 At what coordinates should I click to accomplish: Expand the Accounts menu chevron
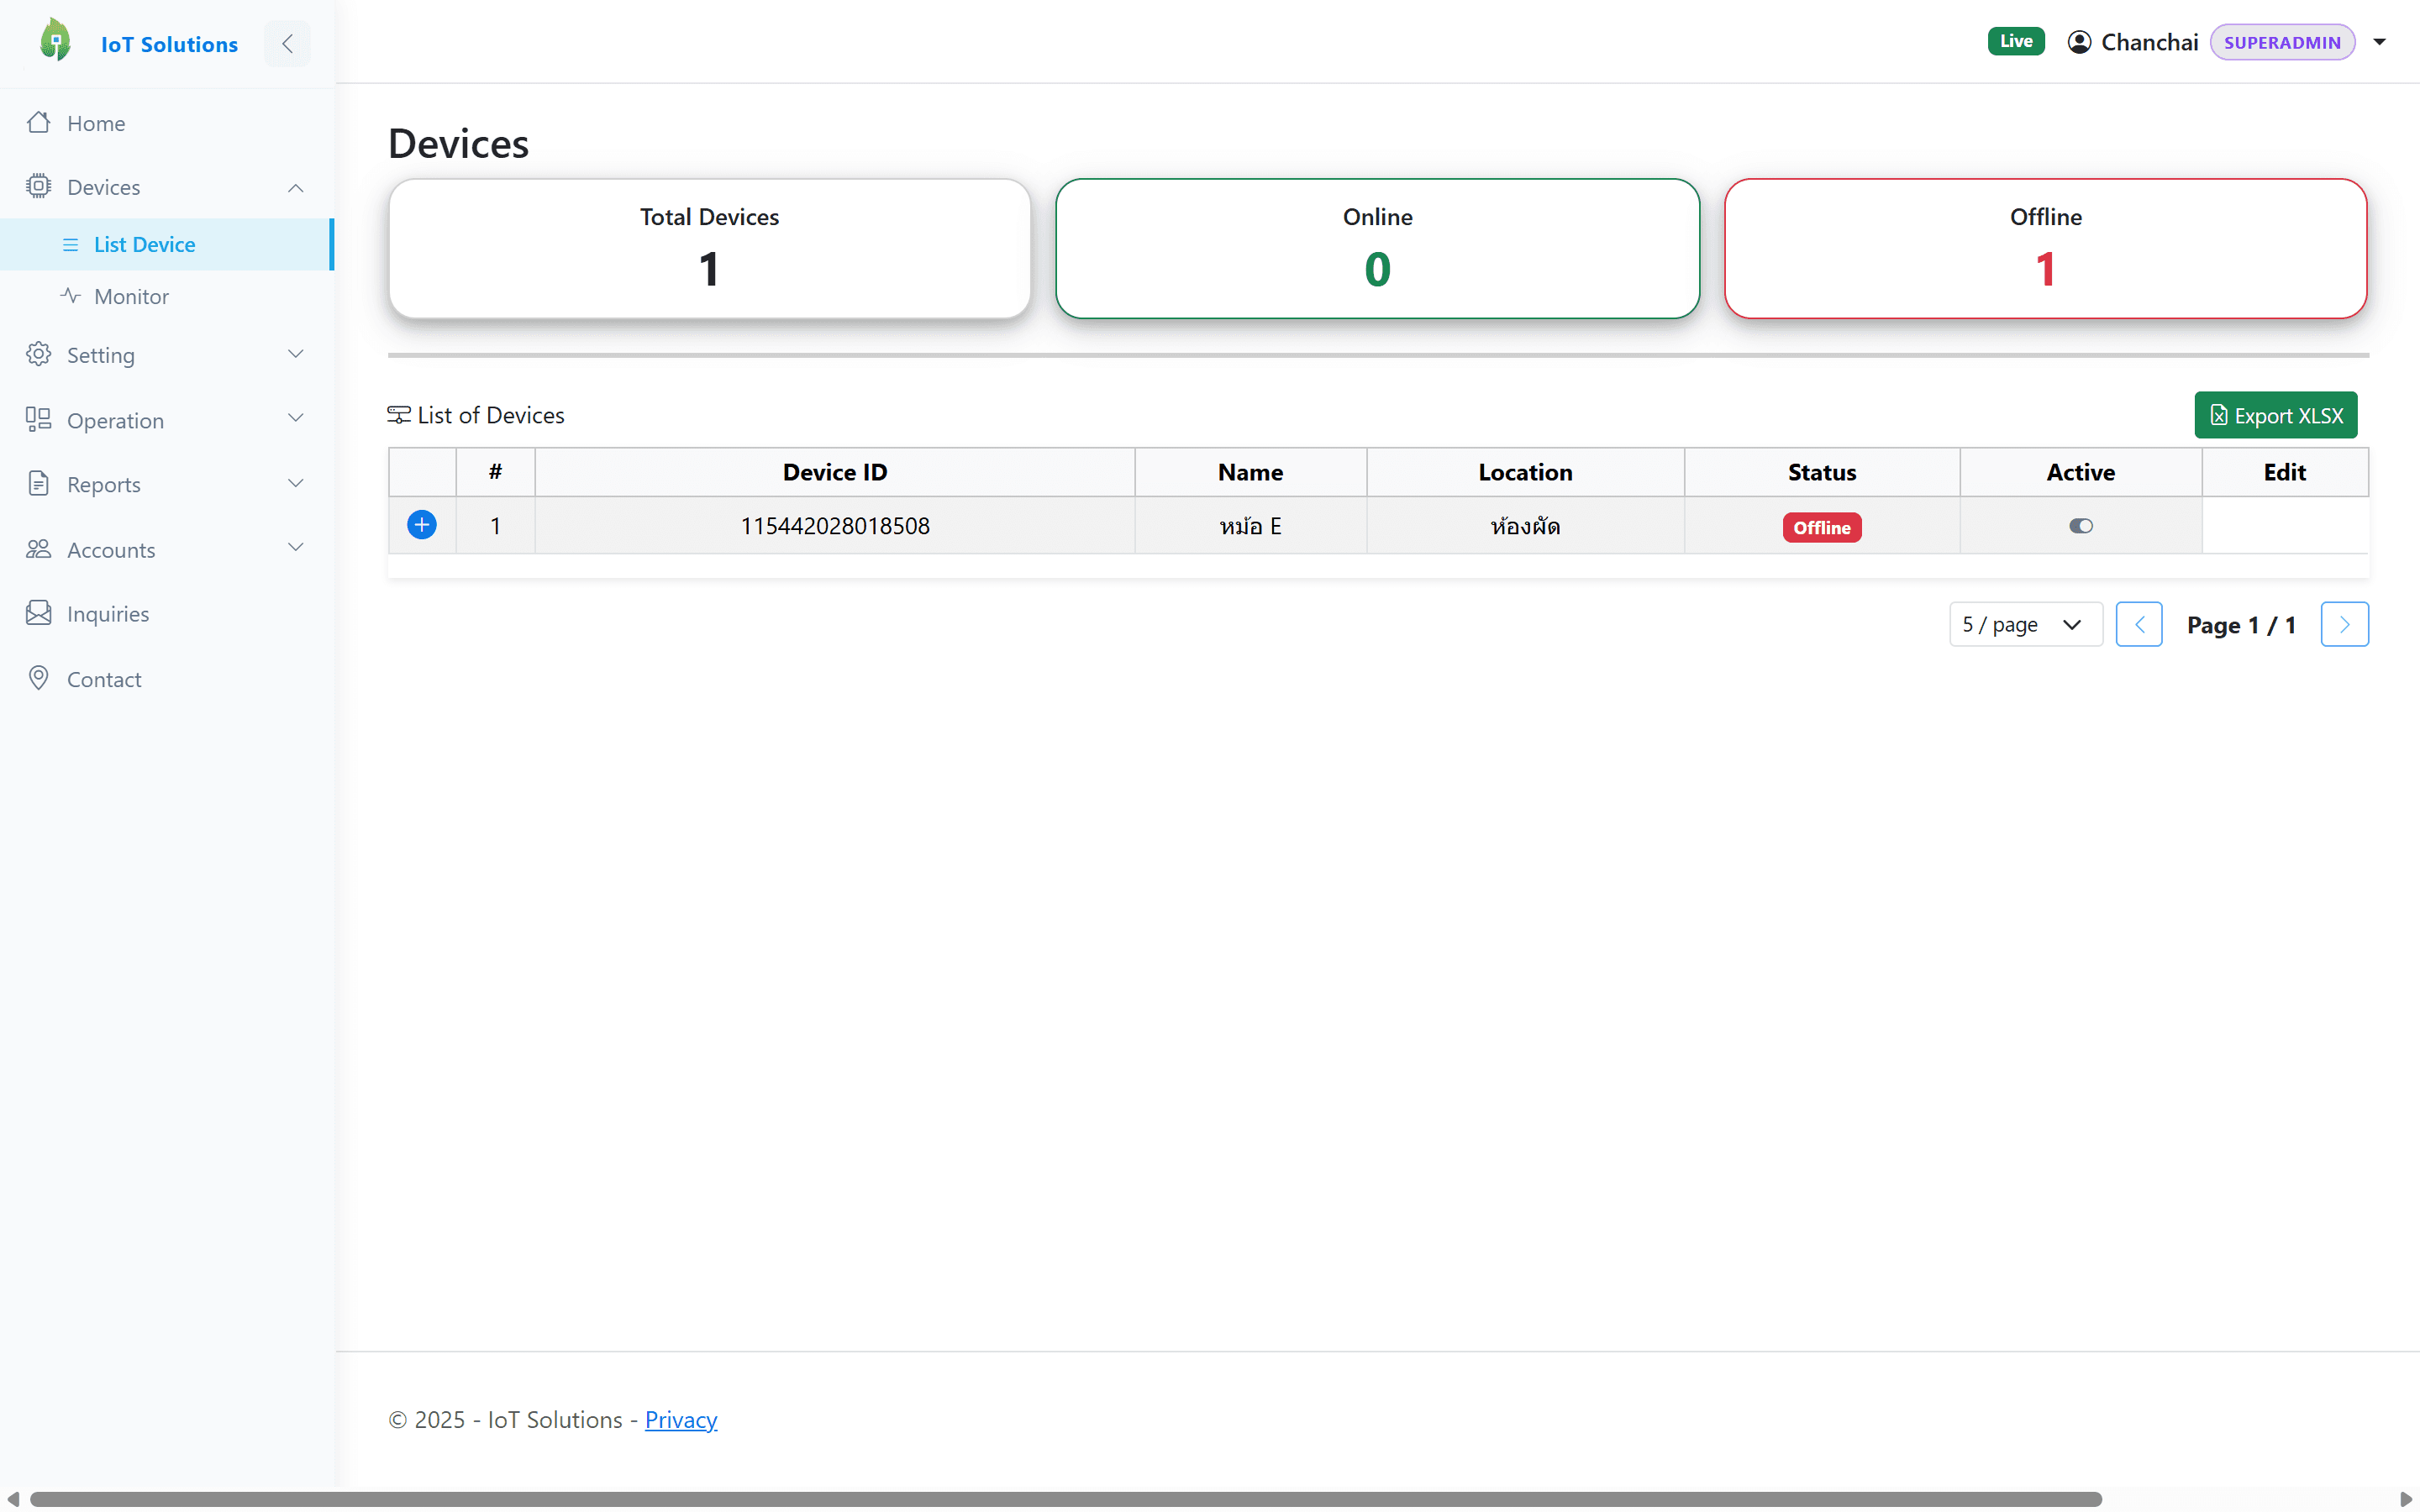296,548
